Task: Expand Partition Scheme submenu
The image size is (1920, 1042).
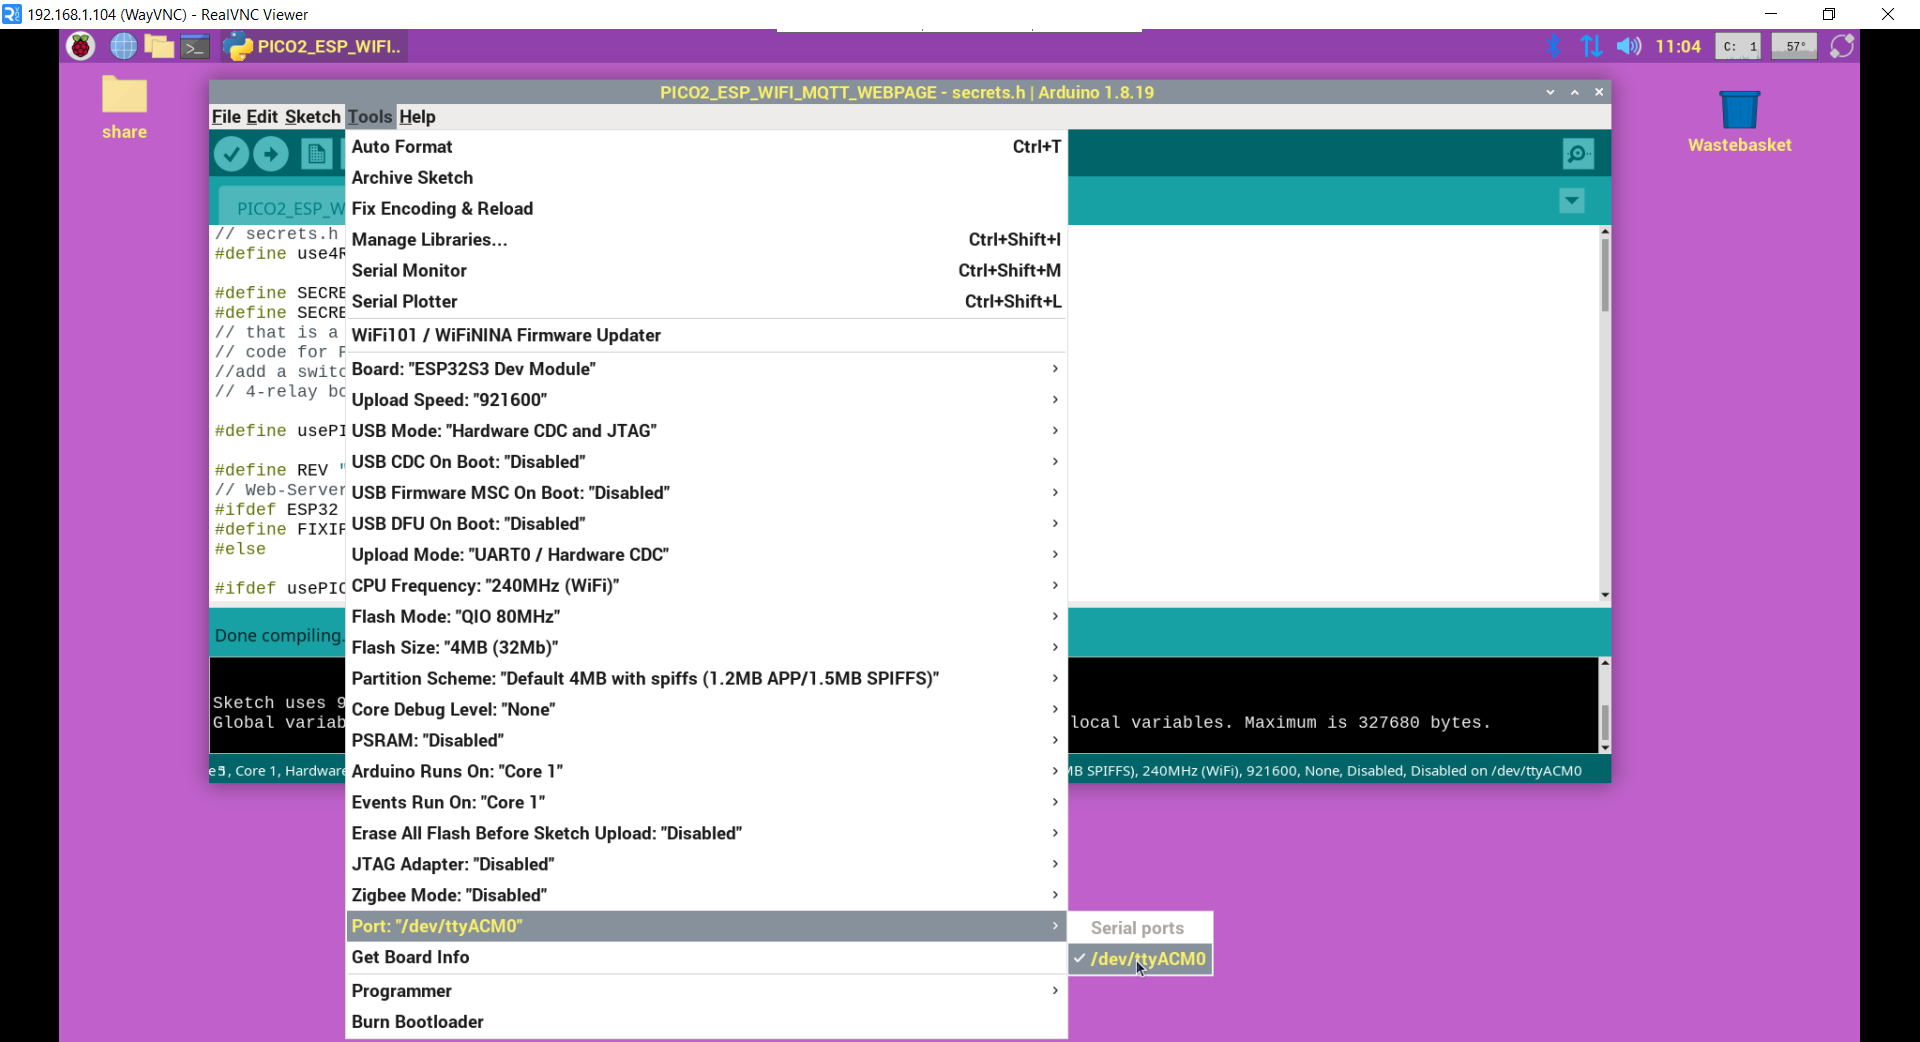Action: point(706,679)
